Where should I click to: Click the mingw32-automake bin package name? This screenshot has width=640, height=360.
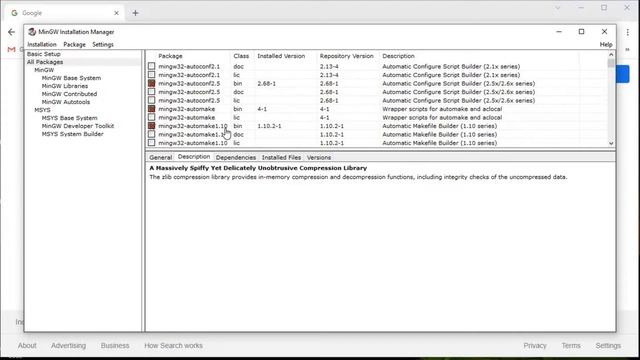(187, 109)
